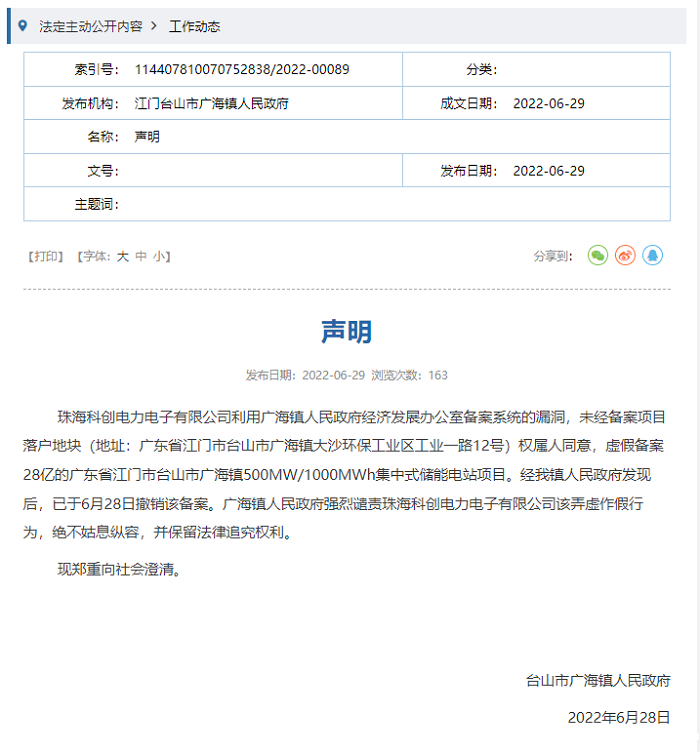700x752 pixels.
Task: Click the 发布日期 value in info table
Action: pos(548,171)
